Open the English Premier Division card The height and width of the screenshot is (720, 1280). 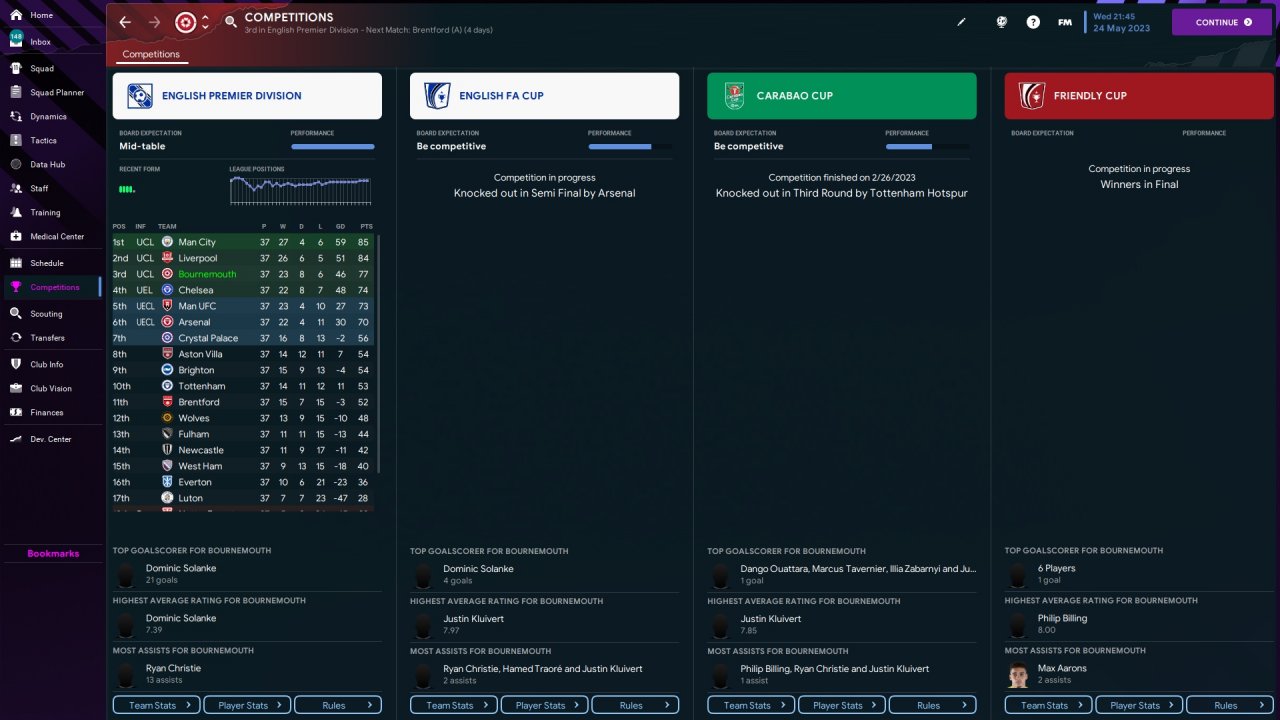coord(247,96)
